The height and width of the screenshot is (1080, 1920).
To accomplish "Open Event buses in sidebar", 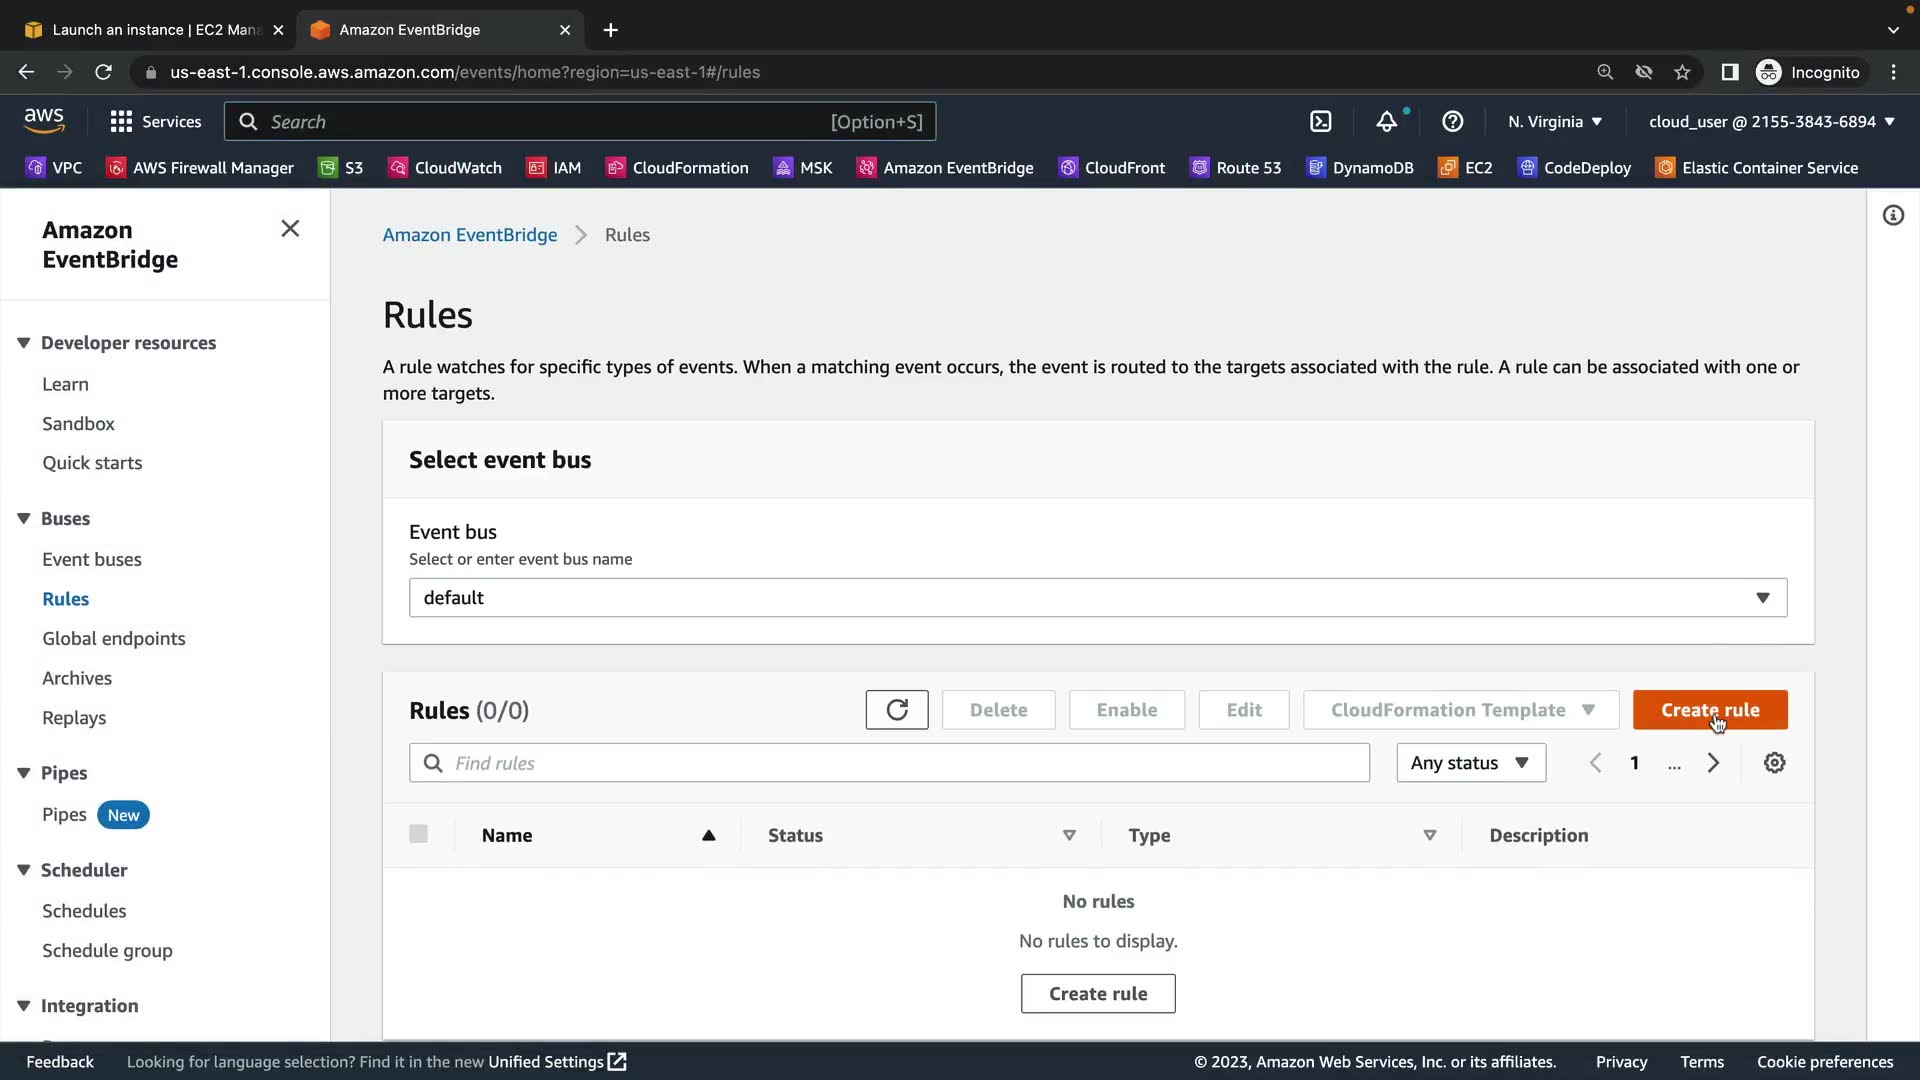I will click(x=92, y=560).
